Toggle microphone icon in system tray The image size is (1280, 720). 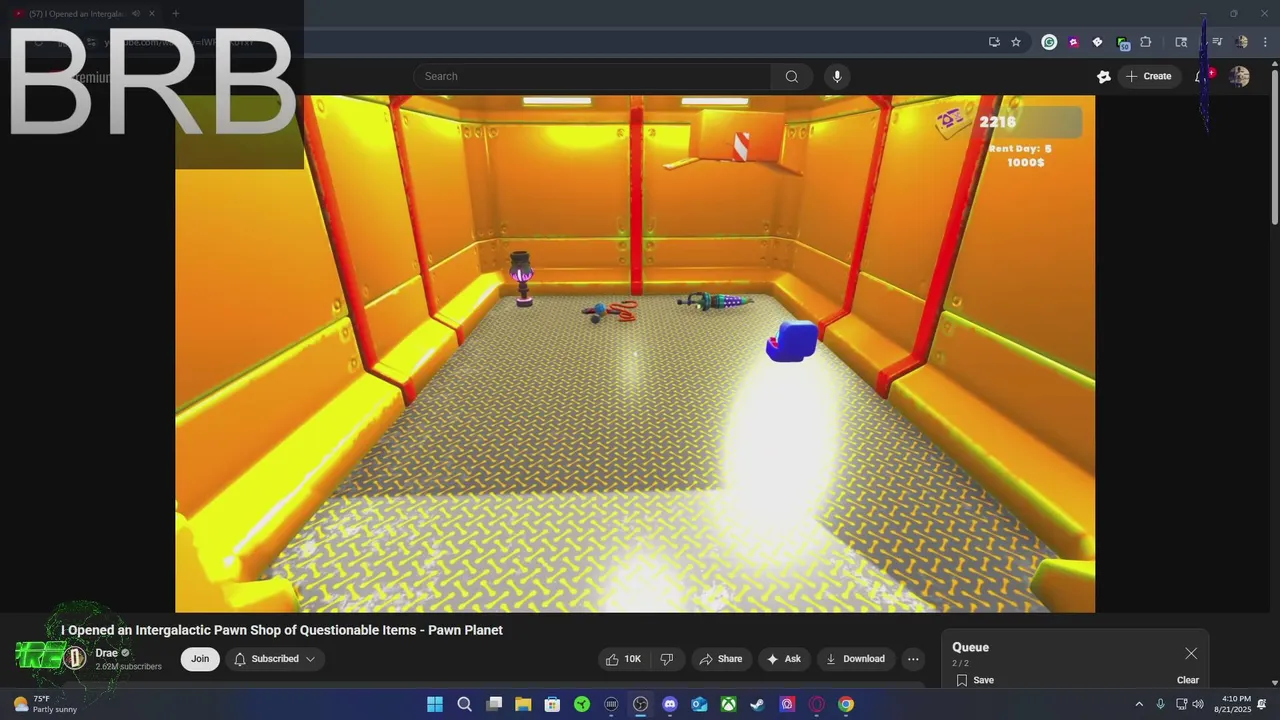pyautogui.click(x=1160, y=704)
